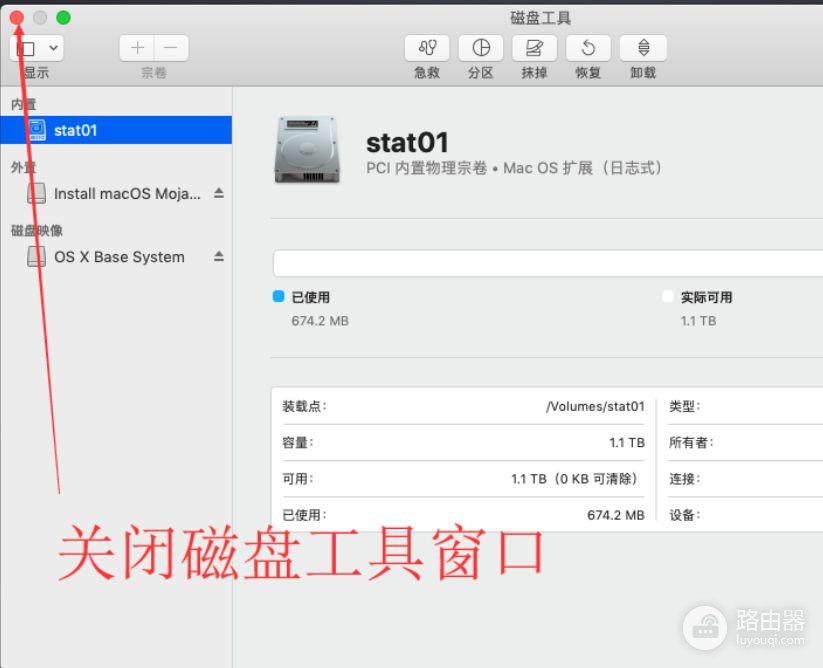Eject the Install macOS Mojave disk
The image size is (823, 668).
[x=219, y=193]
